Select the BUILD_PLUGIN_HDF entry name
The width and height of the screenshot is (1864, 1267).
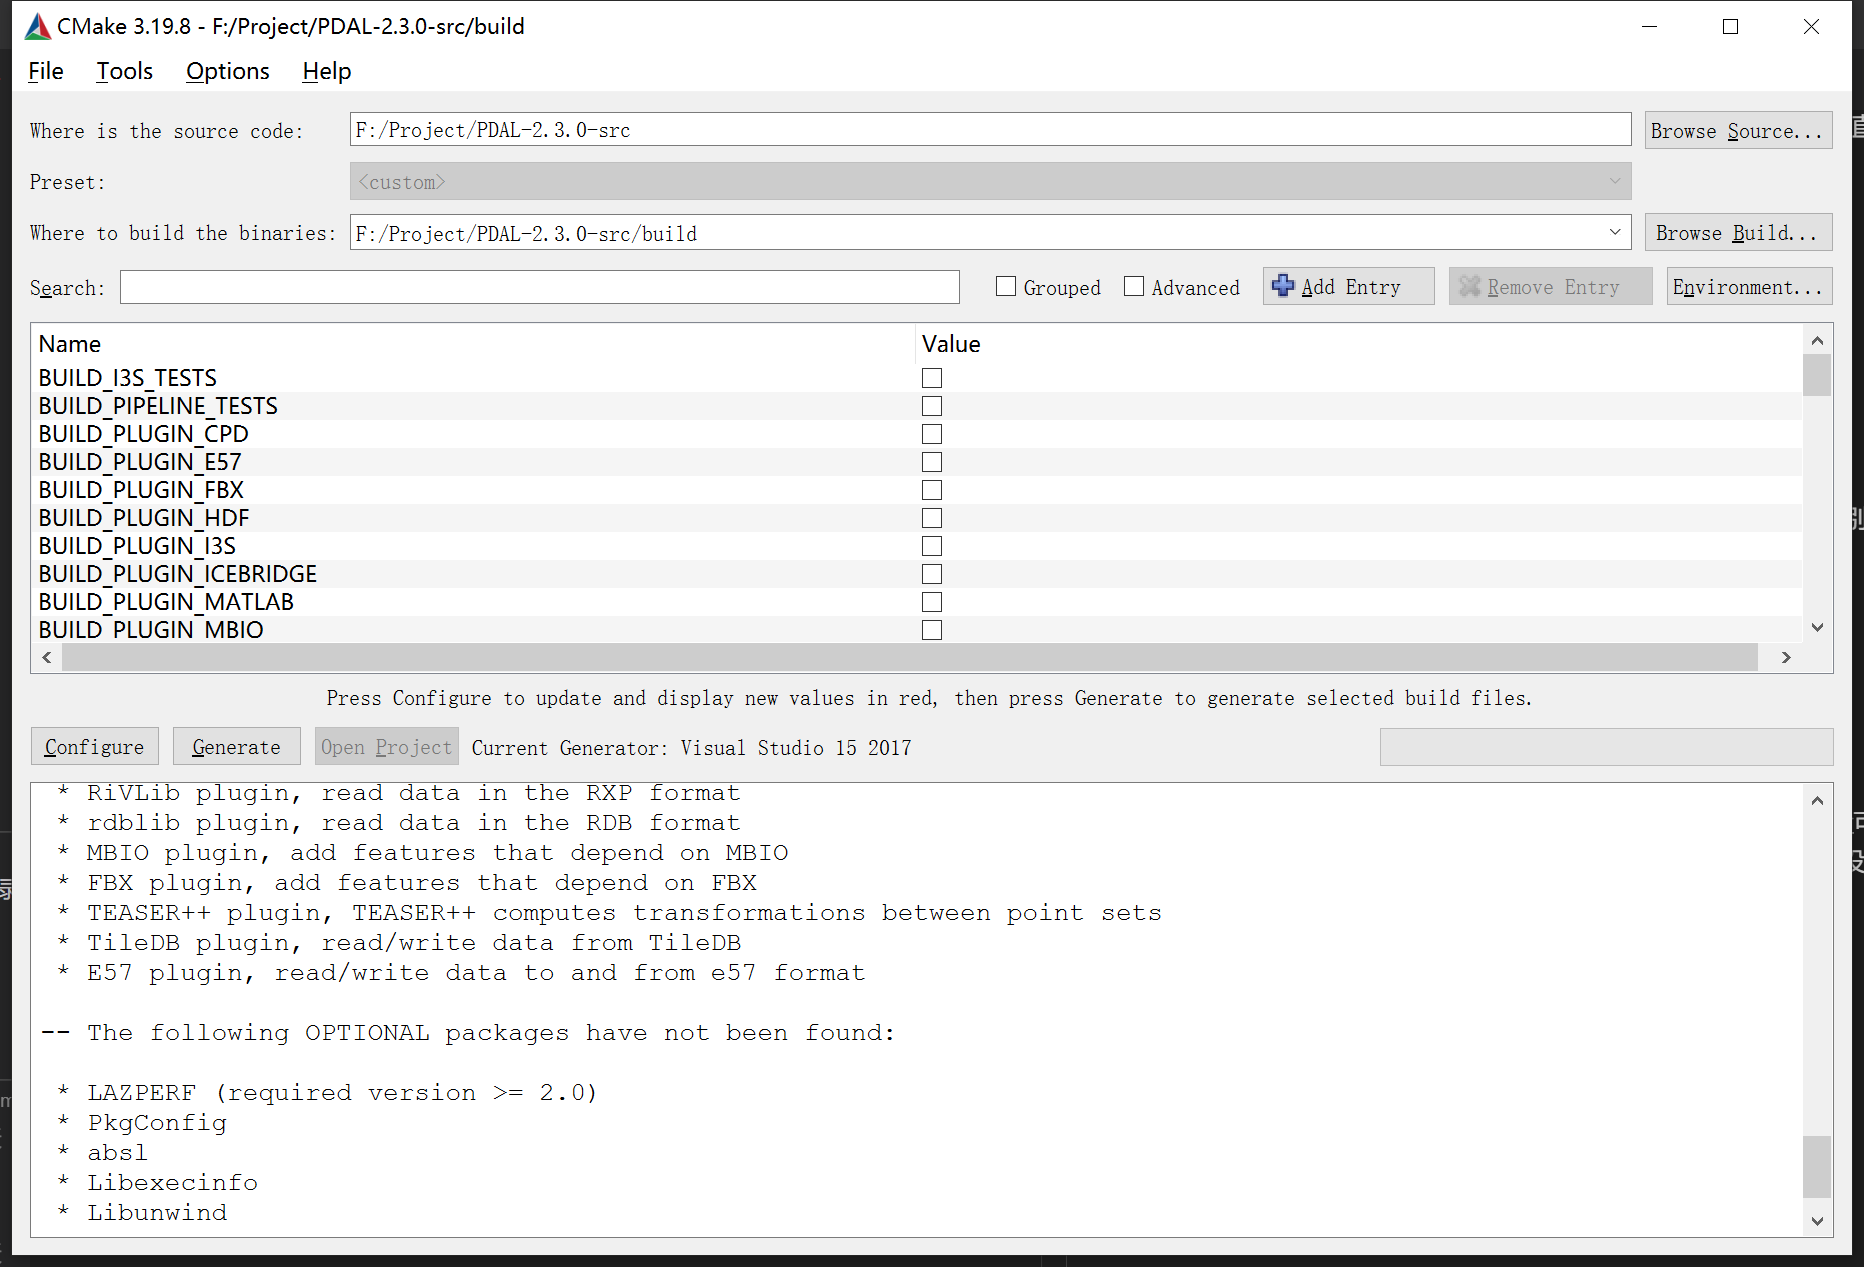point(144,518)
